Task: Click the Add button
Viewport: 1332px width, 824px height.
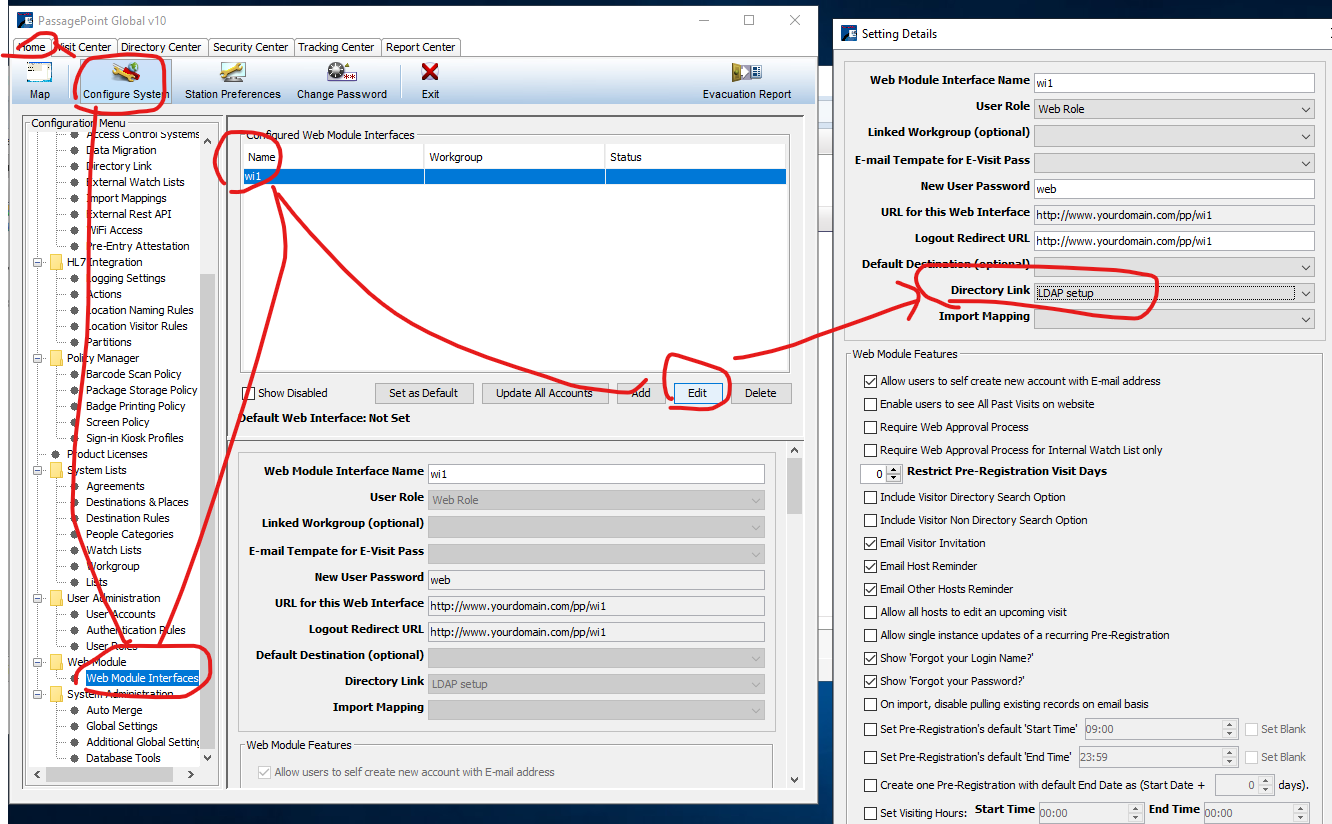Action: [x=641, y=393]
